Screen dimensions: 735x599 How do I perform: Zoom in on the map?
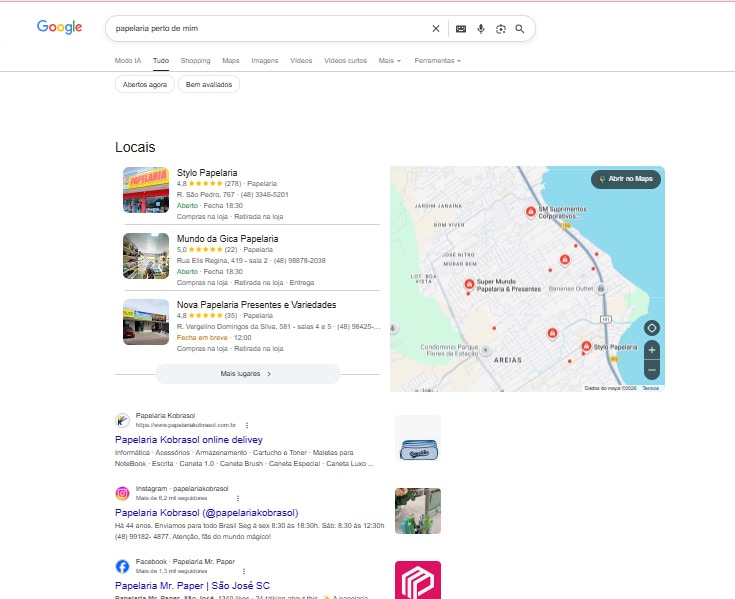coord(652,350)
